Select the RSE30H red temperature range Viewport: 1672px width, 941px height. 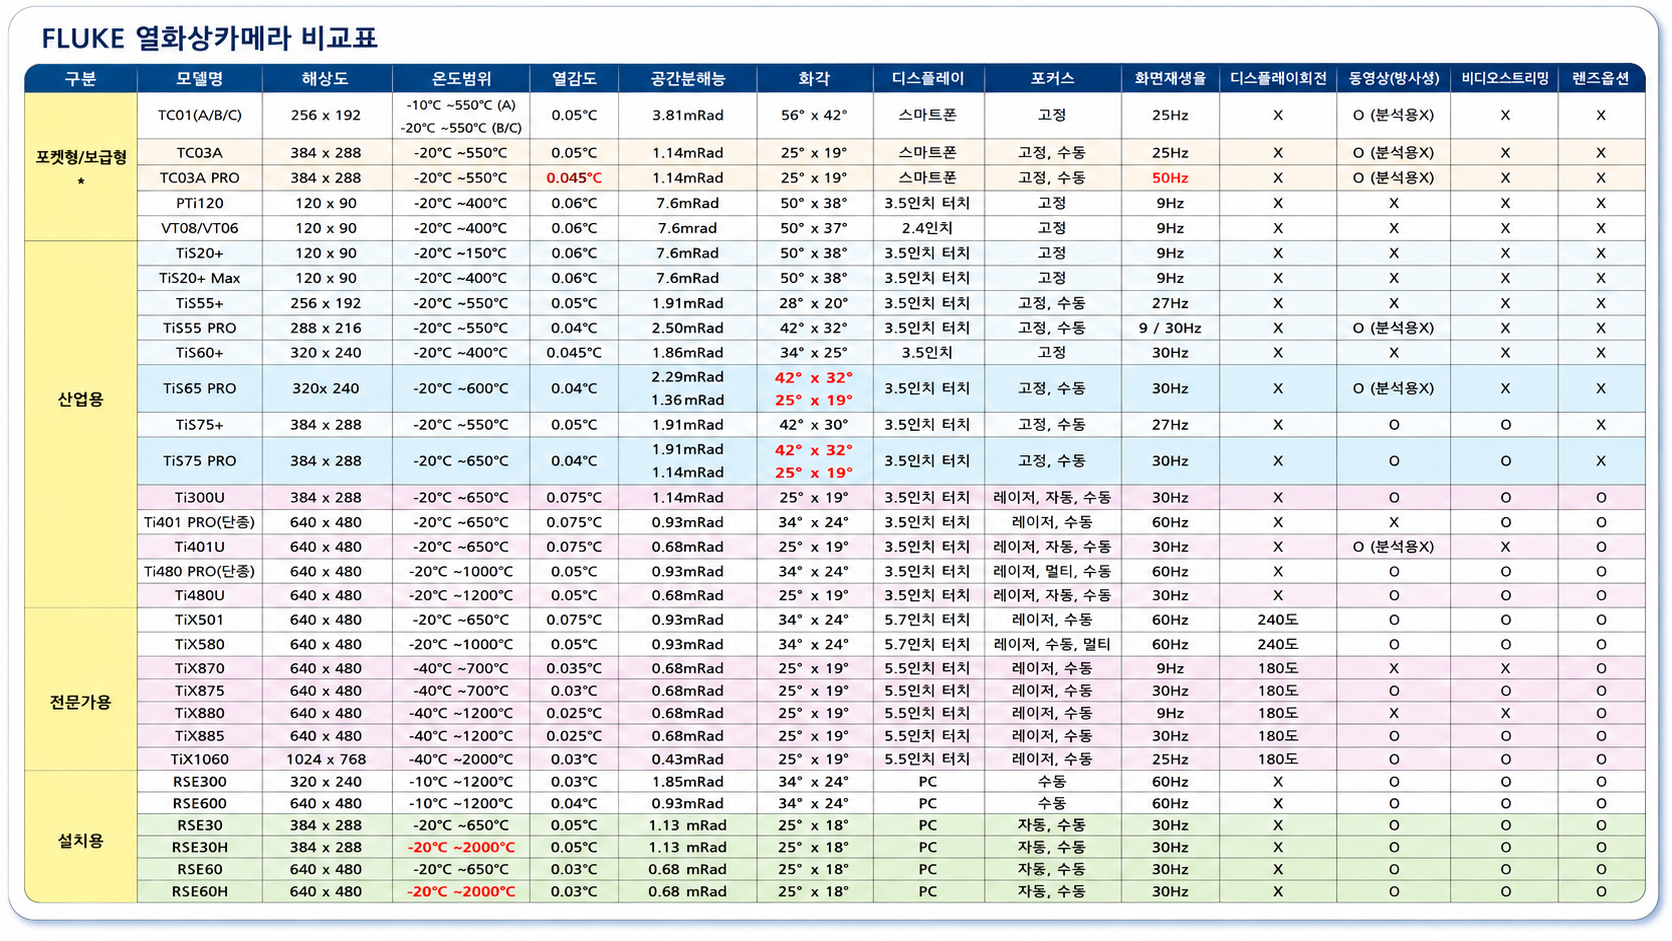pos(461,847)
